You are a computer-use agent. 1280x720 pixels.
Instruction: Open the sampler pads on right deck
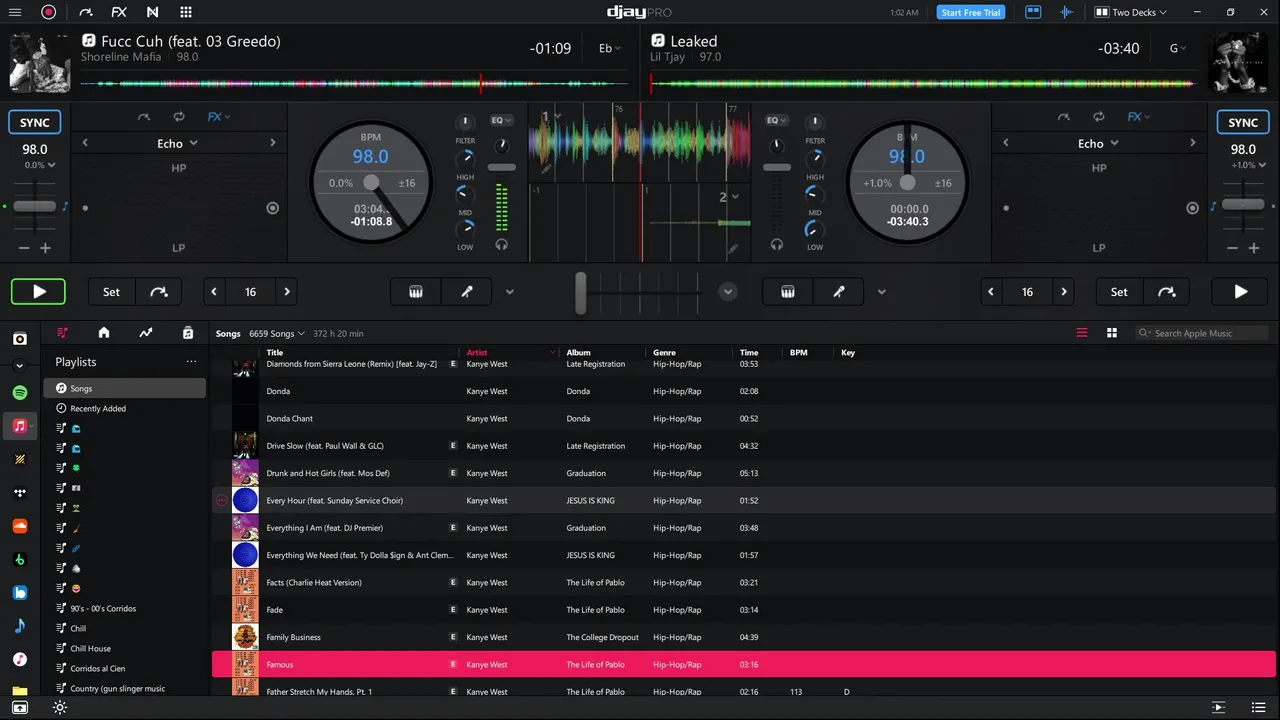coord(788,292)
